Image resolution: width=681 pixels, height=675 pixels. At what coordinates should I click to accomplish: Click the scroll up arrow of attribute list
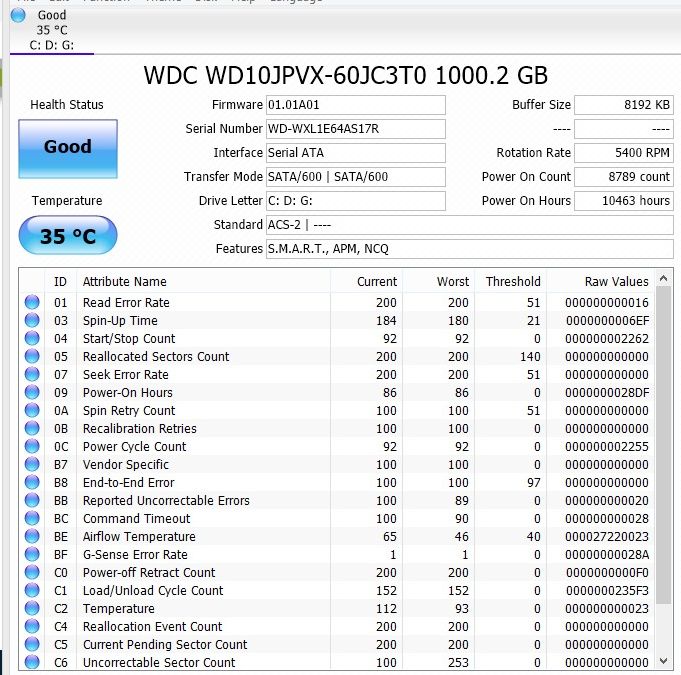[664, 278]
